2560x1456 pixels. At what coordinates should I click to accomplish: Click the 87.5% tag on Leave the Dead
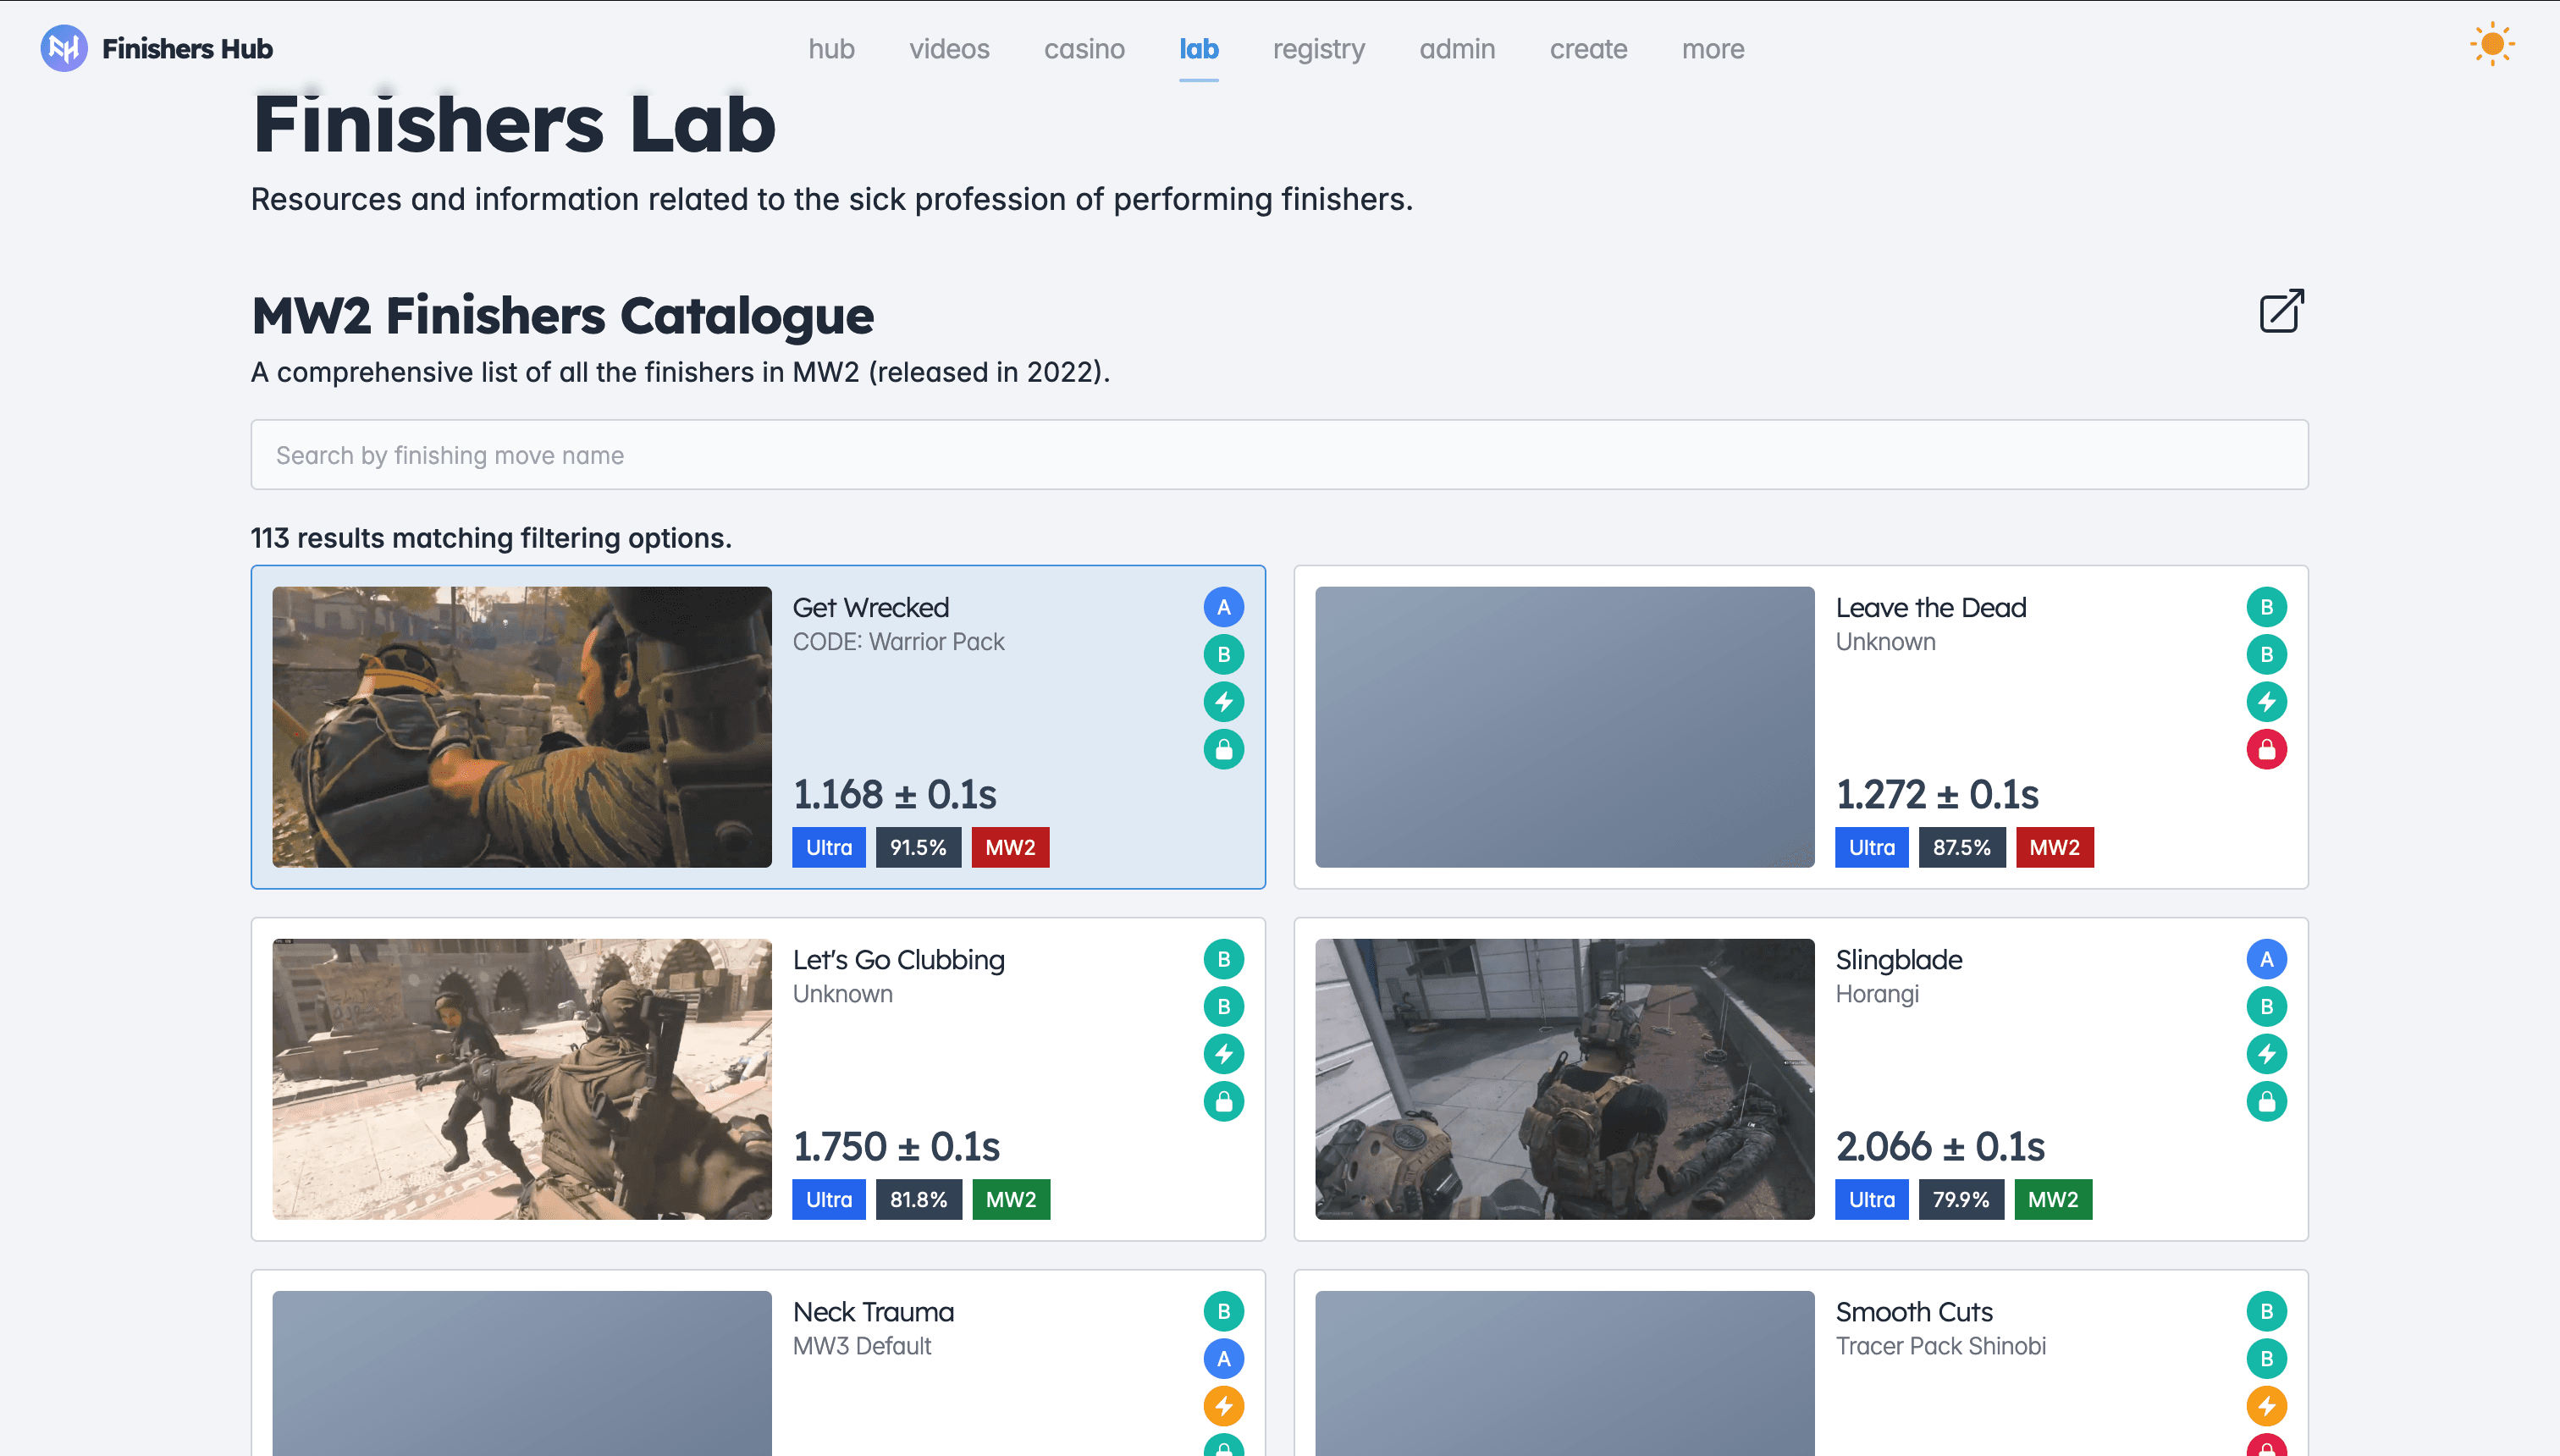1961,847
